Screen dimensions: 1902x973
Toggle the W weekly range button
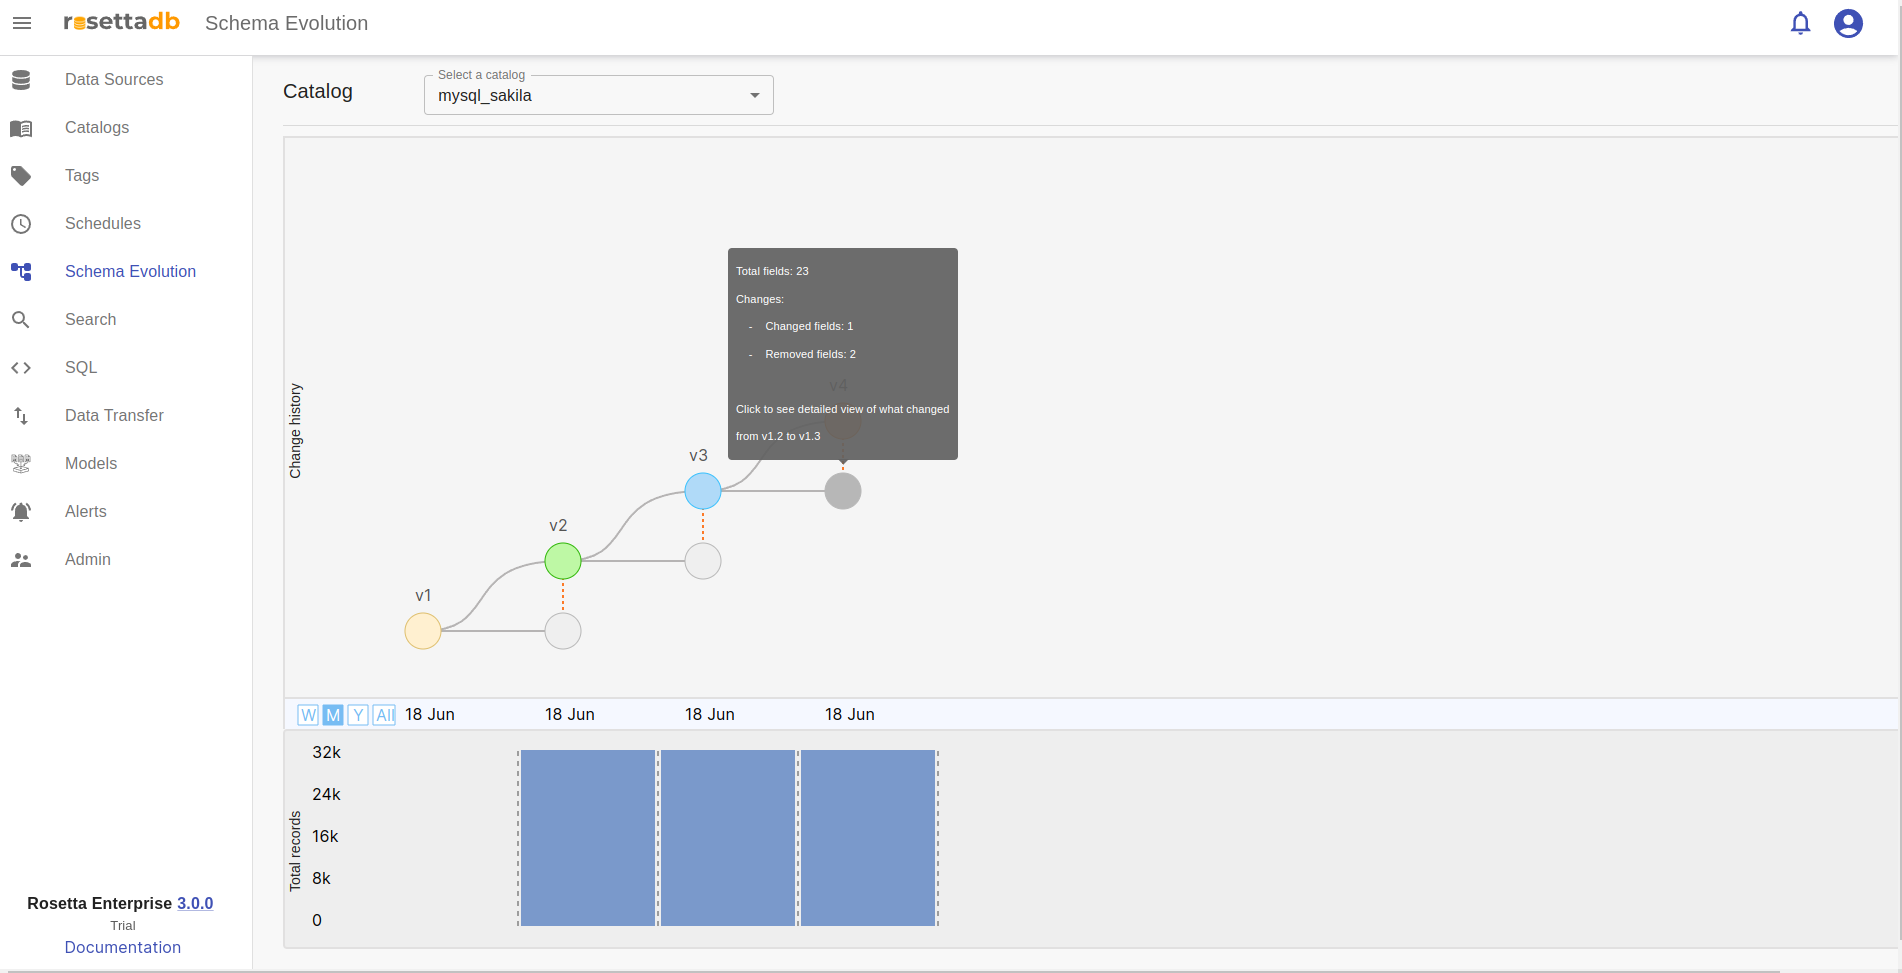coord(308,715)
